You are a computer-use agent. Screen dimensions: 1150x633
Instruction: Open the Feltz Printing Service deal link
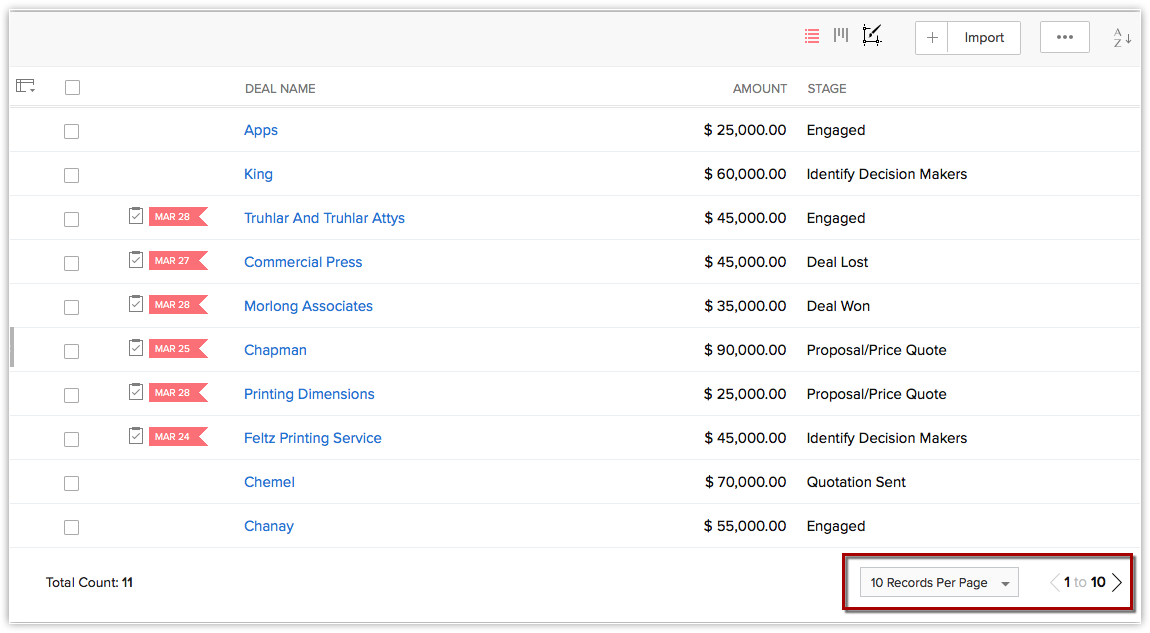[x=312, y=438]
